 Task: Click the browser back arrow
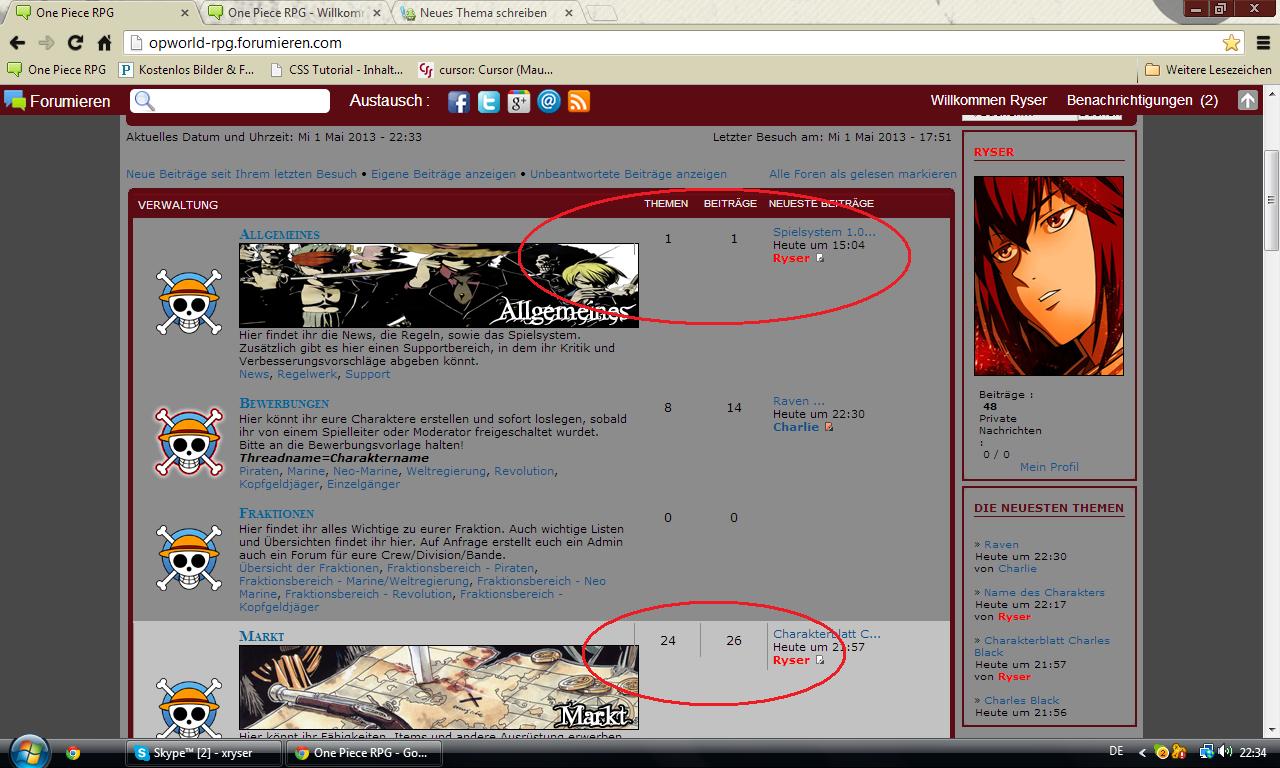tap(17, 43)
